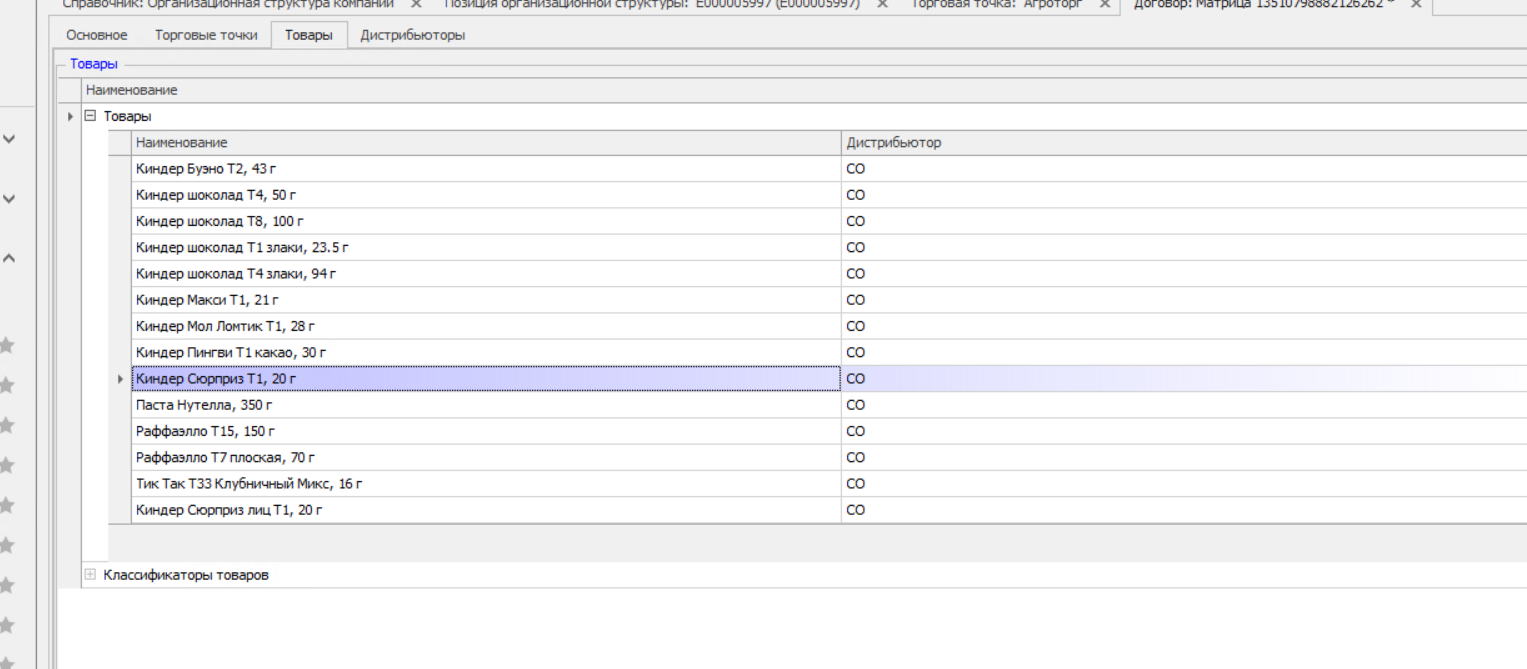The height and width of the screenshot is (669, 1527).
Task: Click row indicator arrow beside Киндер Сюрприз Т1
Action: 120,379
